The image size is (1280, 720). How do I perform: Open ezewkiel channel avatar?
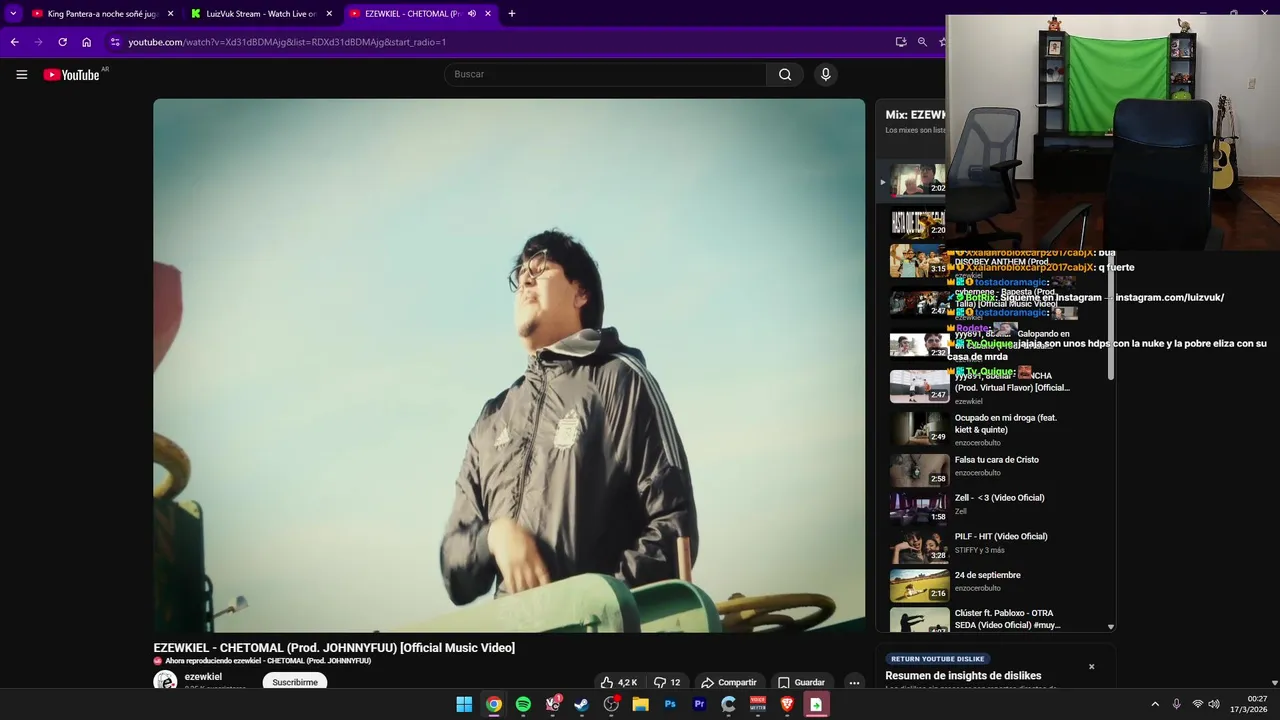point(165,682)
